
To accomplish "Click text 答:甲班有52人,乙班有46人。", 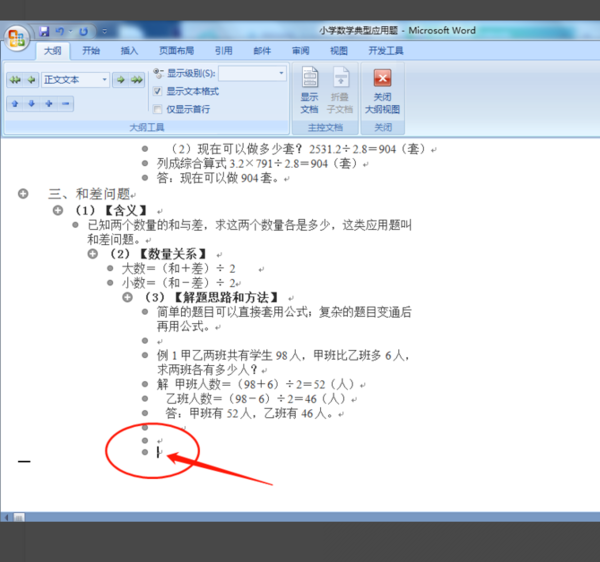I will (249, 413).
